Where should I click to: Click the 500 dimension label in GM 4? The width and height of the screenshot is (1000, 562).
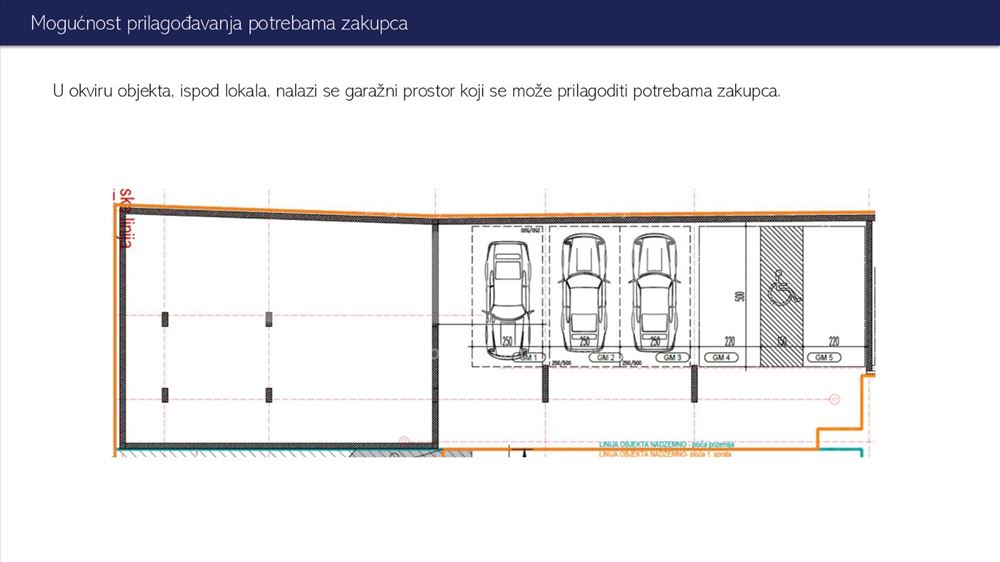[x=740, y=297]
